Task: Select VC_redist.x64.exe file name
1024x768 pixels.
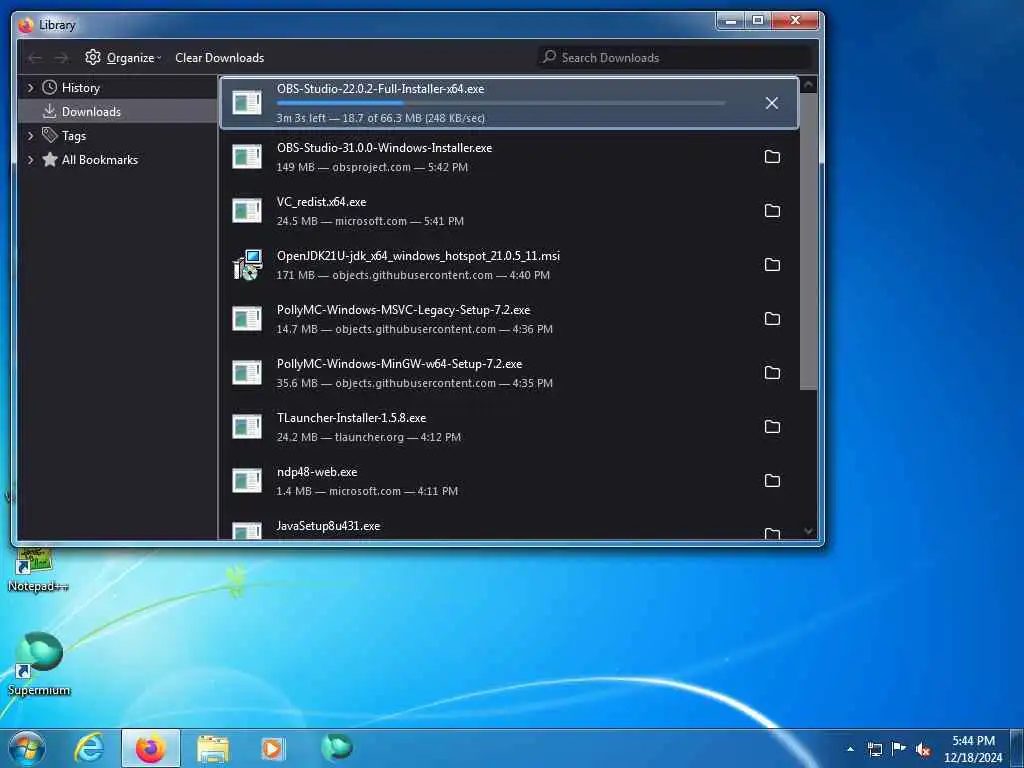Action: pyautogui.click(x=321, y=202)
